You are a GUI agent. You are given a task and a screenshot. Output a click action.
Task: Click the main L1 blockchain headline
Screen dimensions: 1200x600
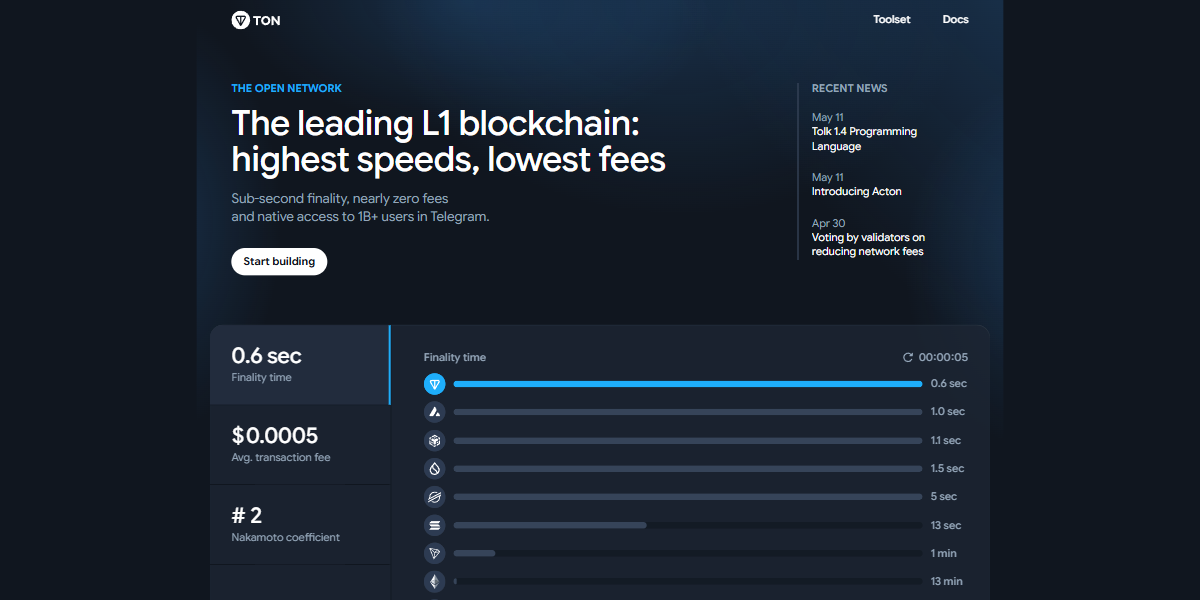tap(448, 141)
